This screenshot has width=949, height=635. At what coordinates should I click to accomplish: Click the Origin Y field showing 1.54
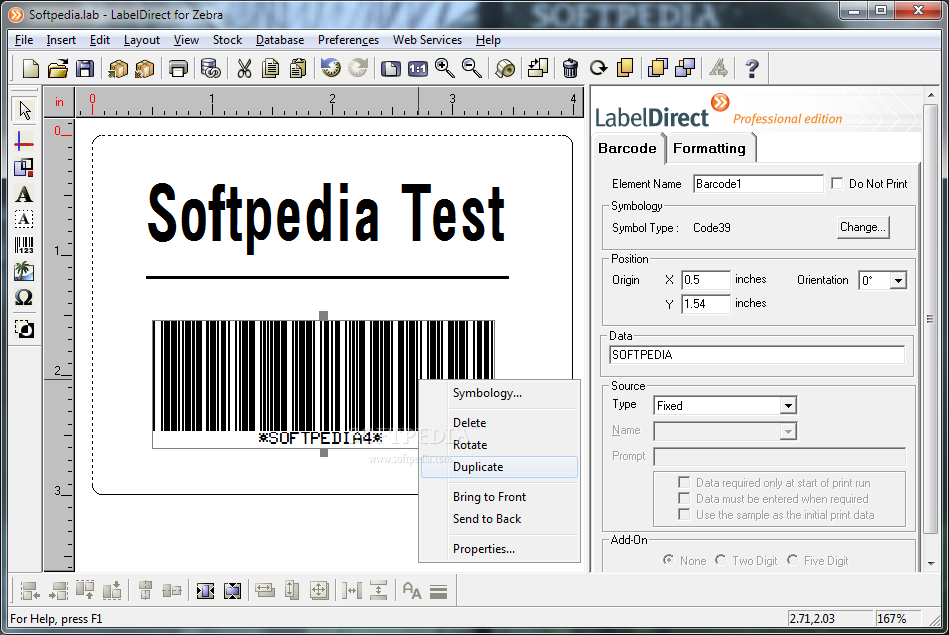(706, 303)
